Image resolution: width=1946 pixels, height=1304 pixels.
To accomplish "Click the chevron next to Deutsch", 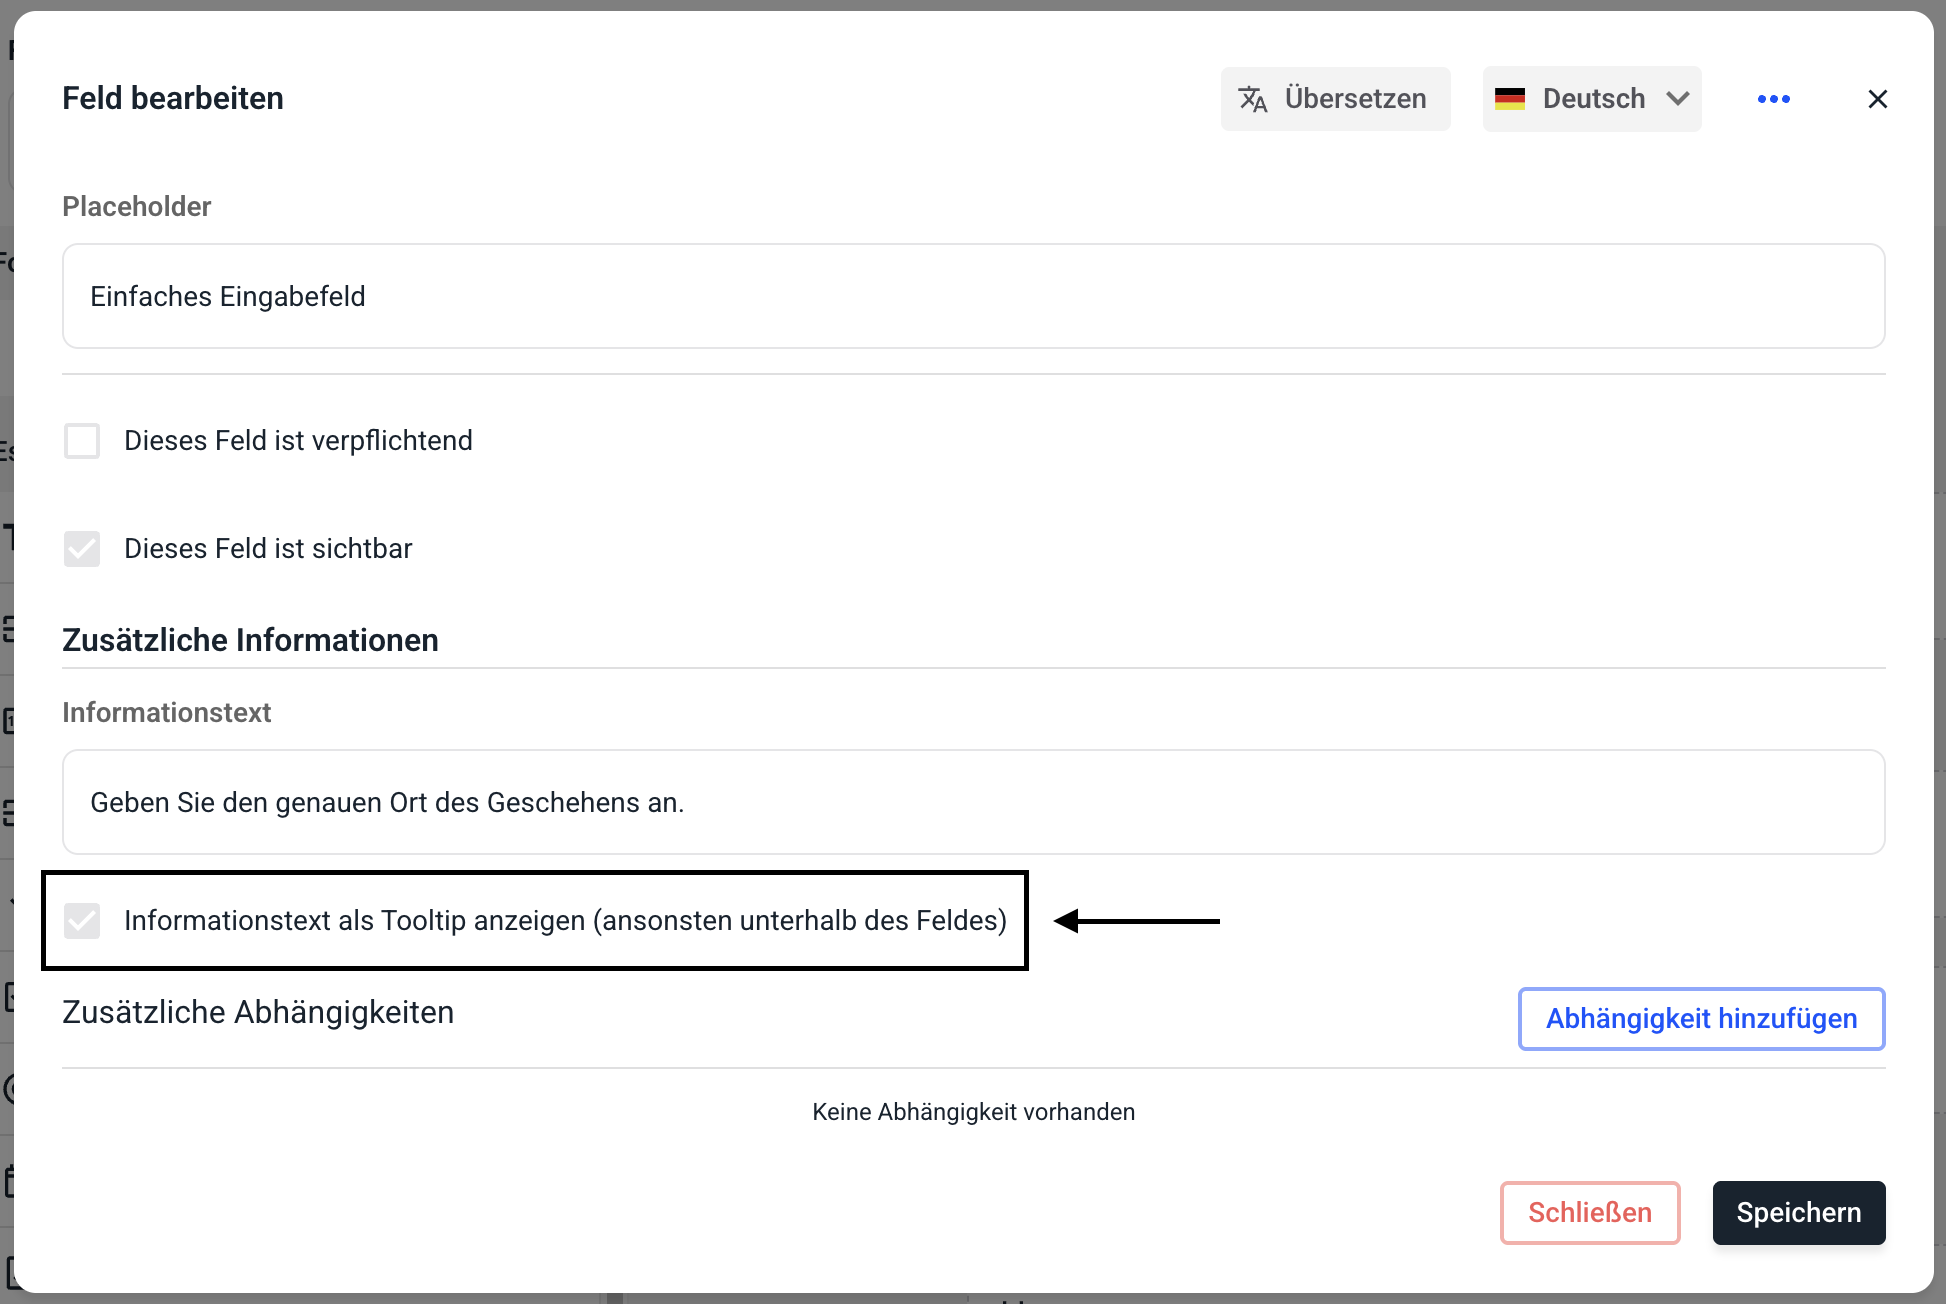I will coord(1677,99).
